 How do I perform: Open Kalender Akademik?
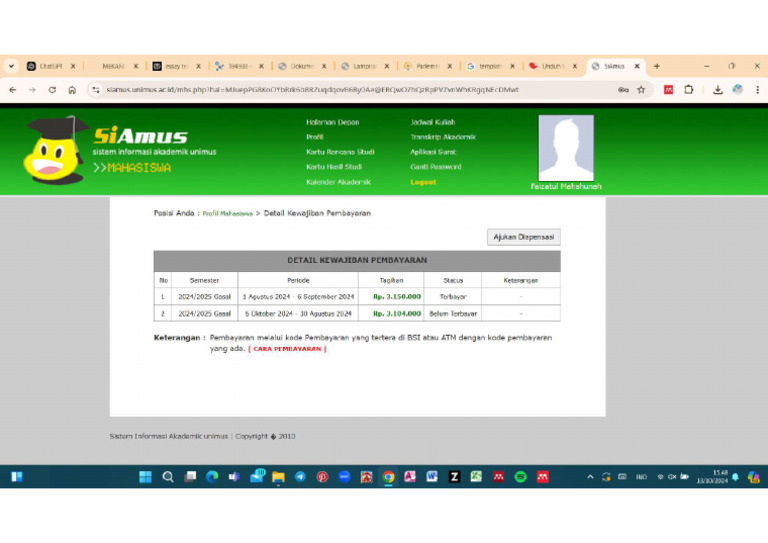338,182
